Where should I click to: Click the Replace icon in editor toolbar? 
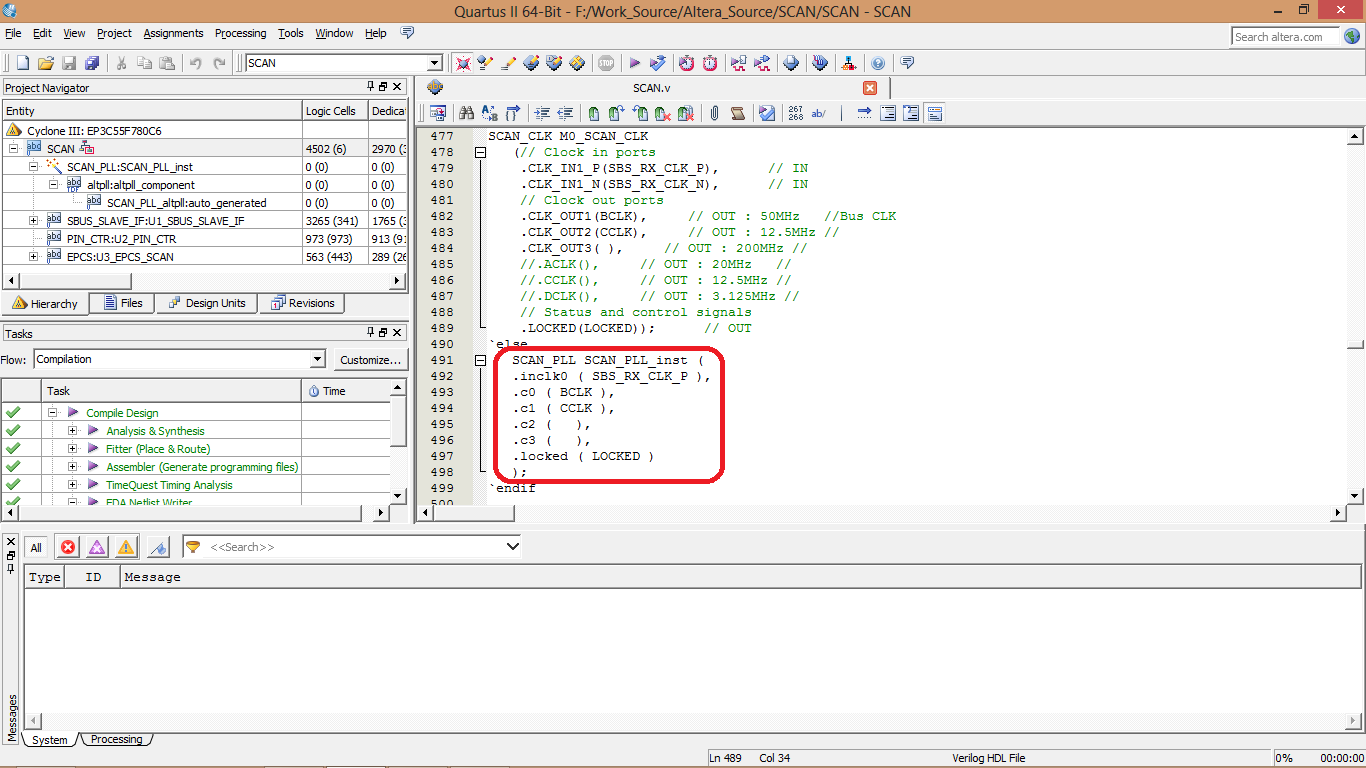point(489,113)
